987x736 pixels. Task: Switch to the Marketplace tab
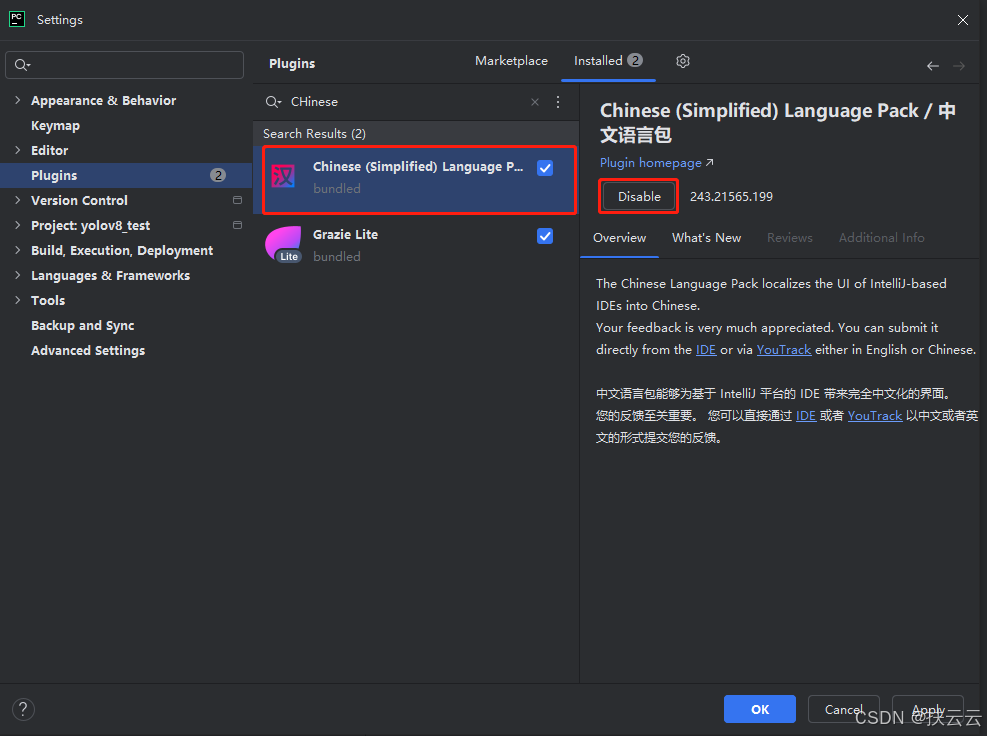tap(511, 61)
